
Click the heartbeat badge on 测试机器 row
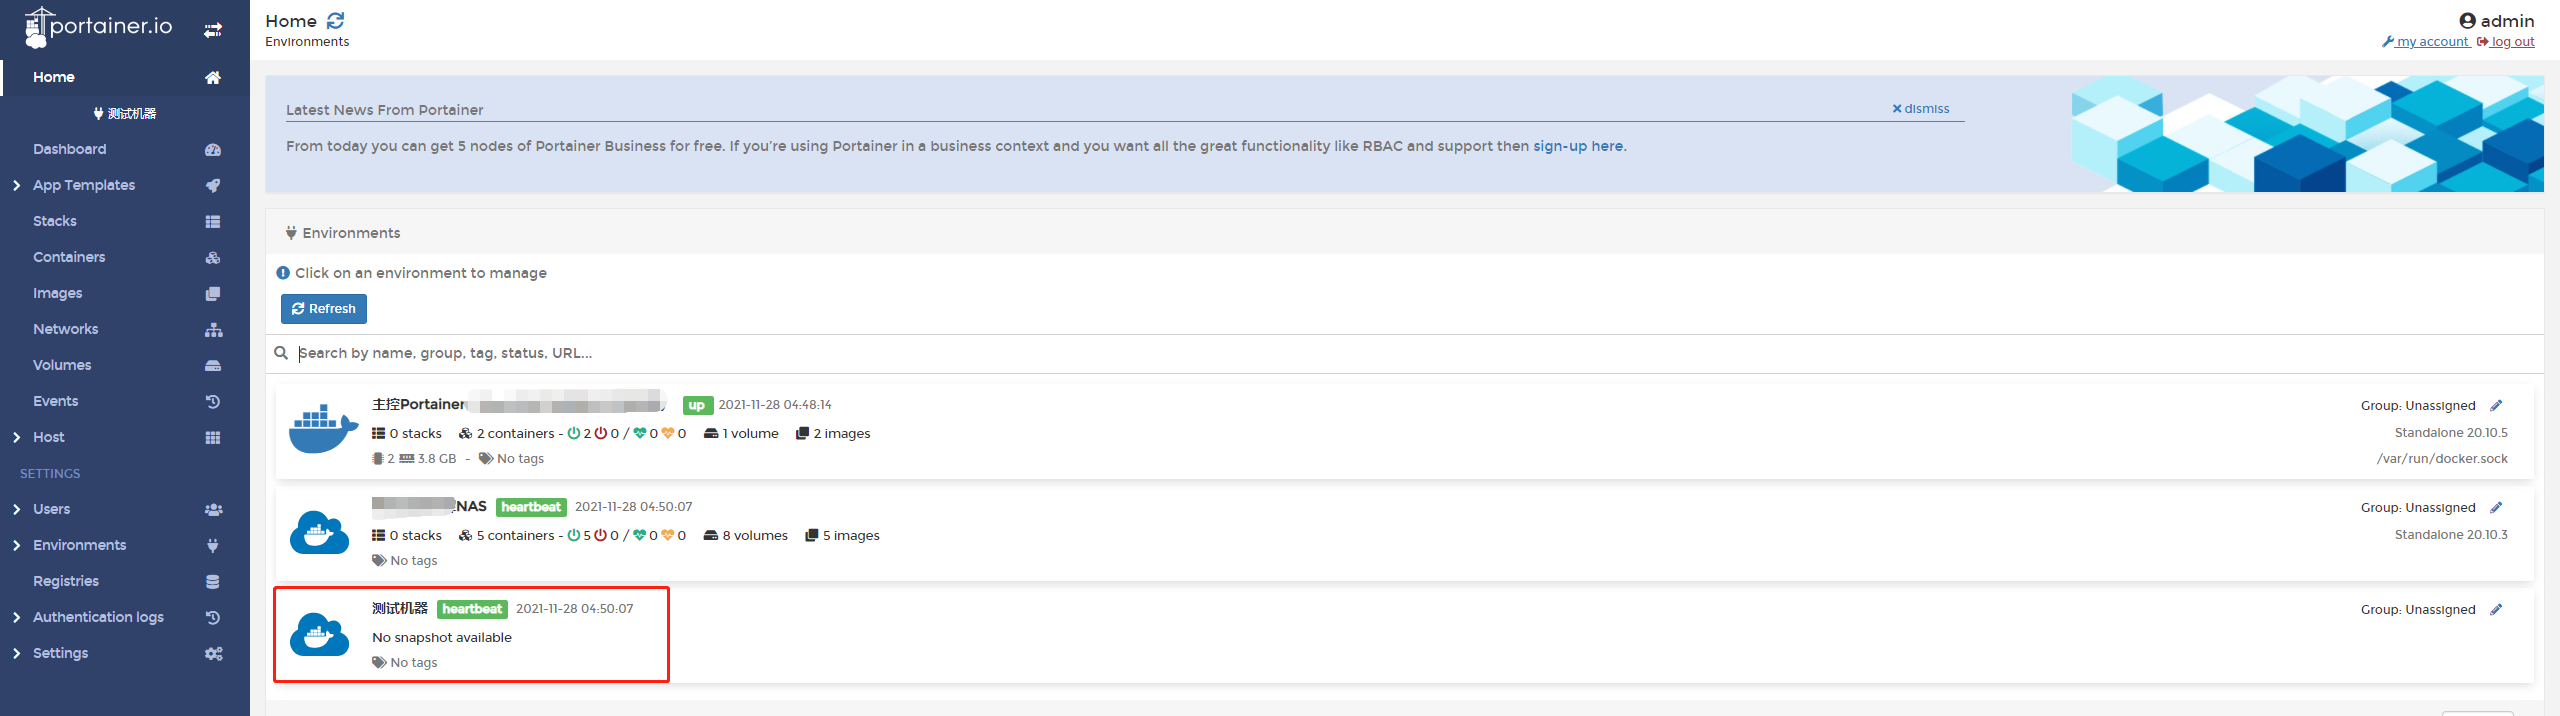coord(472,609)
